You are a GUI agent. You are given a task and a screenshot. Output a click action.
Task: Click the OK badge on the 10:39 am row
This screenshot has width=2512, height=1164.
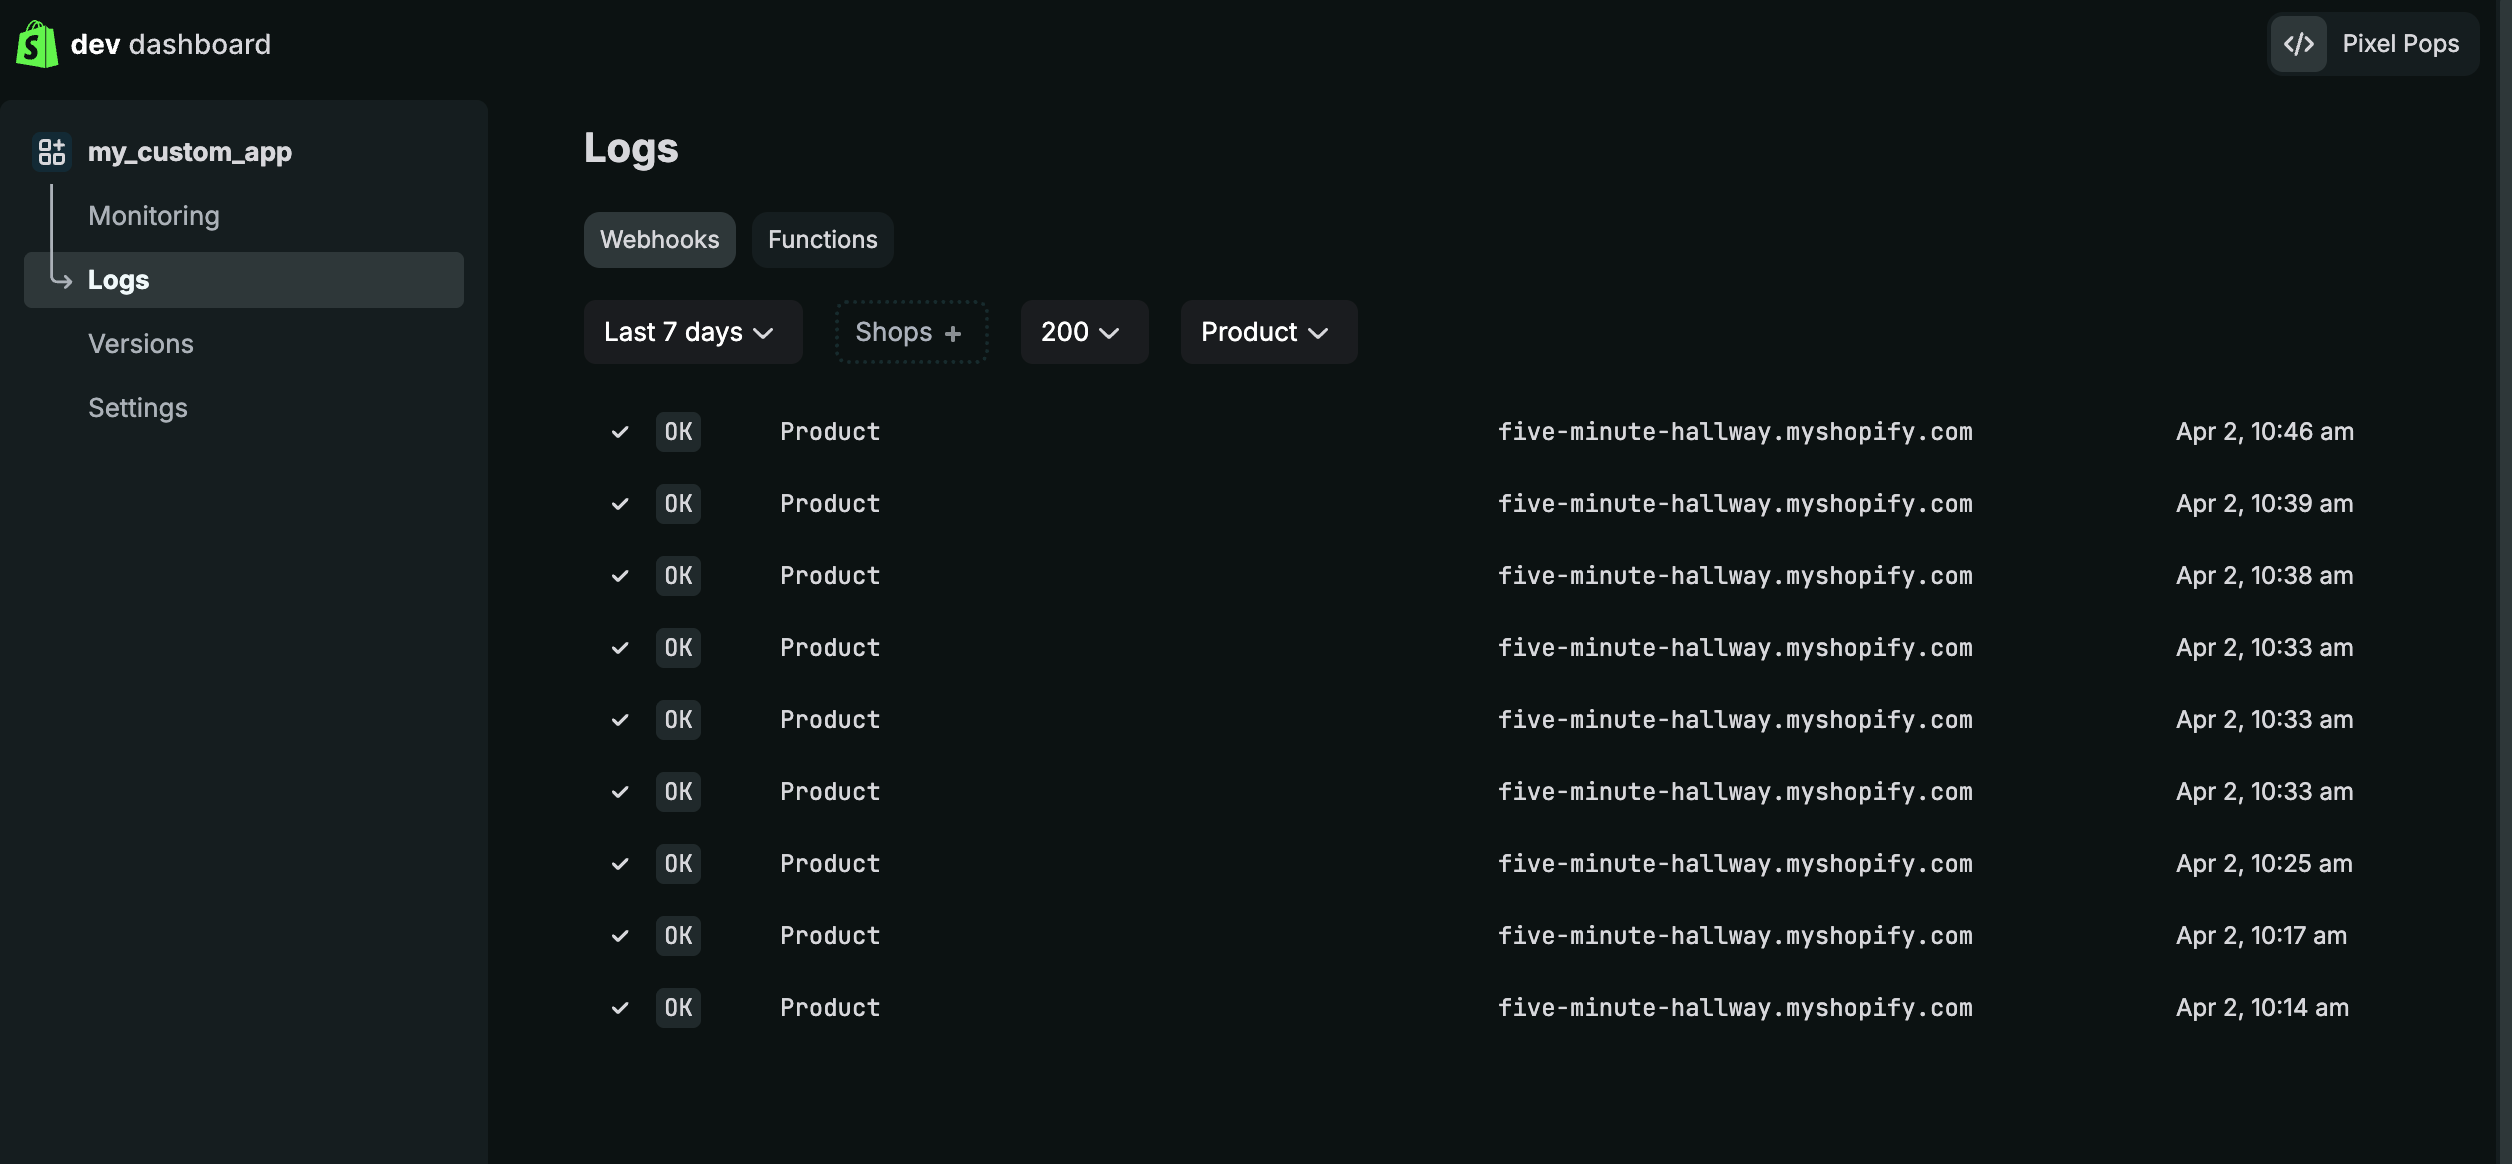point(678,504)
